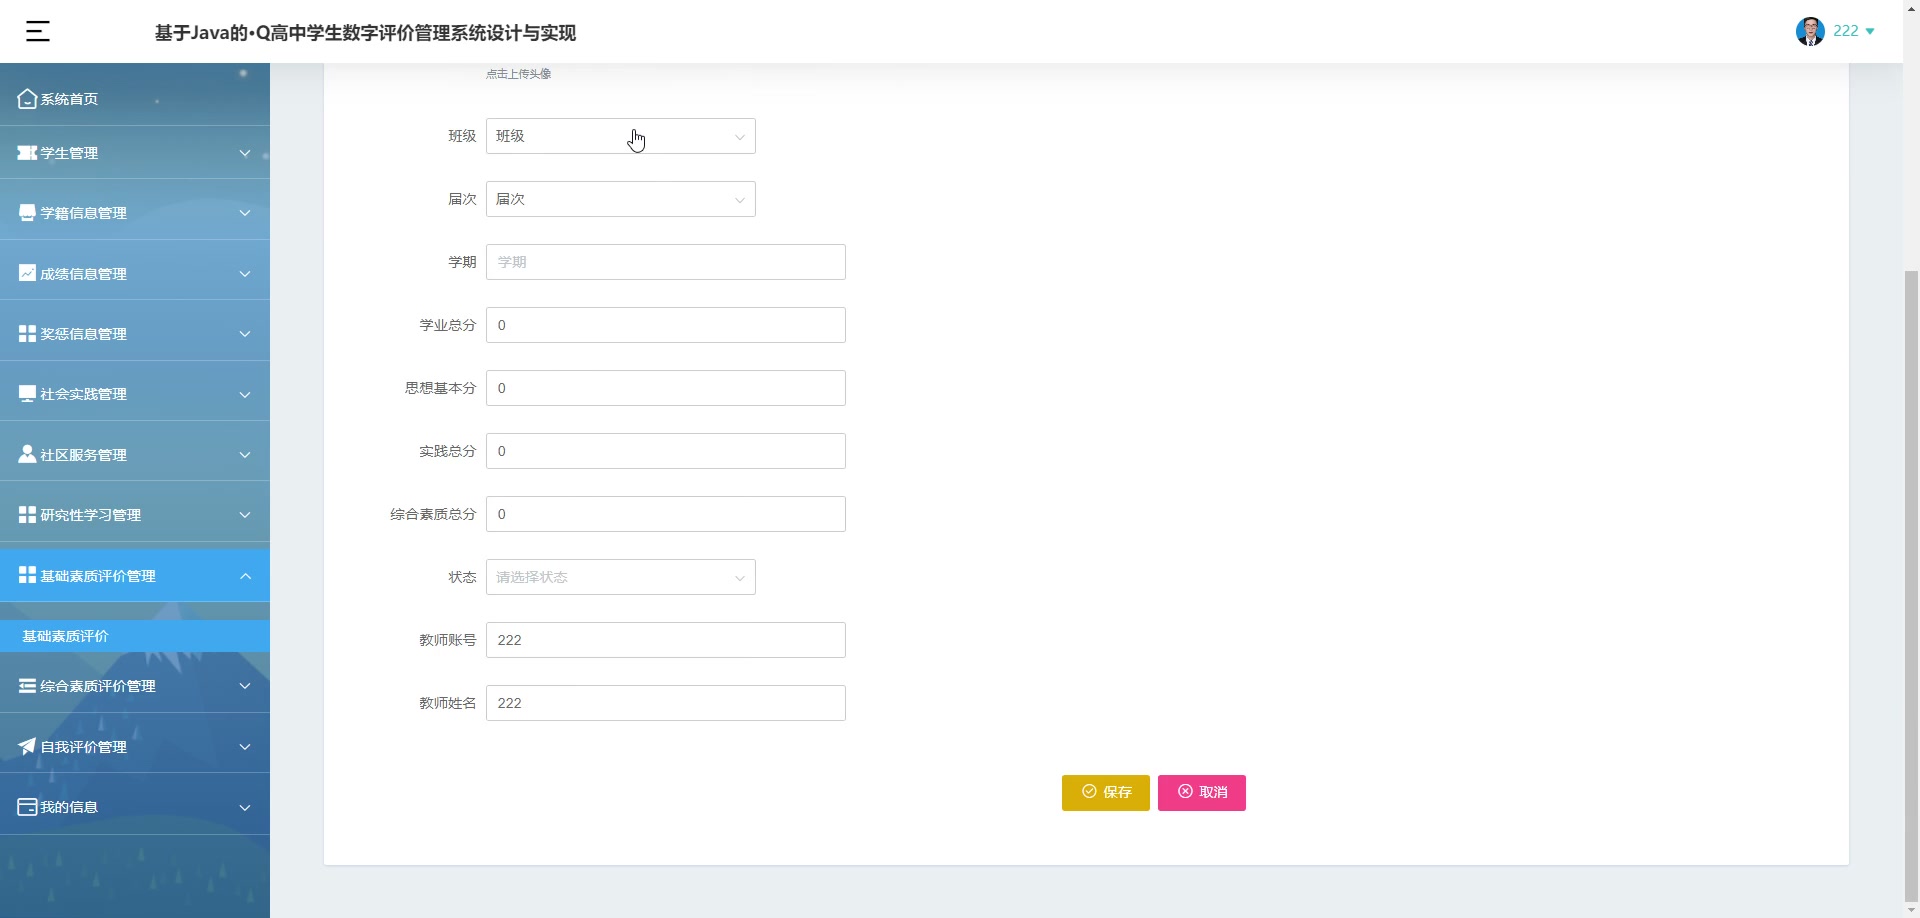Click the 取消 cancel button

point(1201,792)
